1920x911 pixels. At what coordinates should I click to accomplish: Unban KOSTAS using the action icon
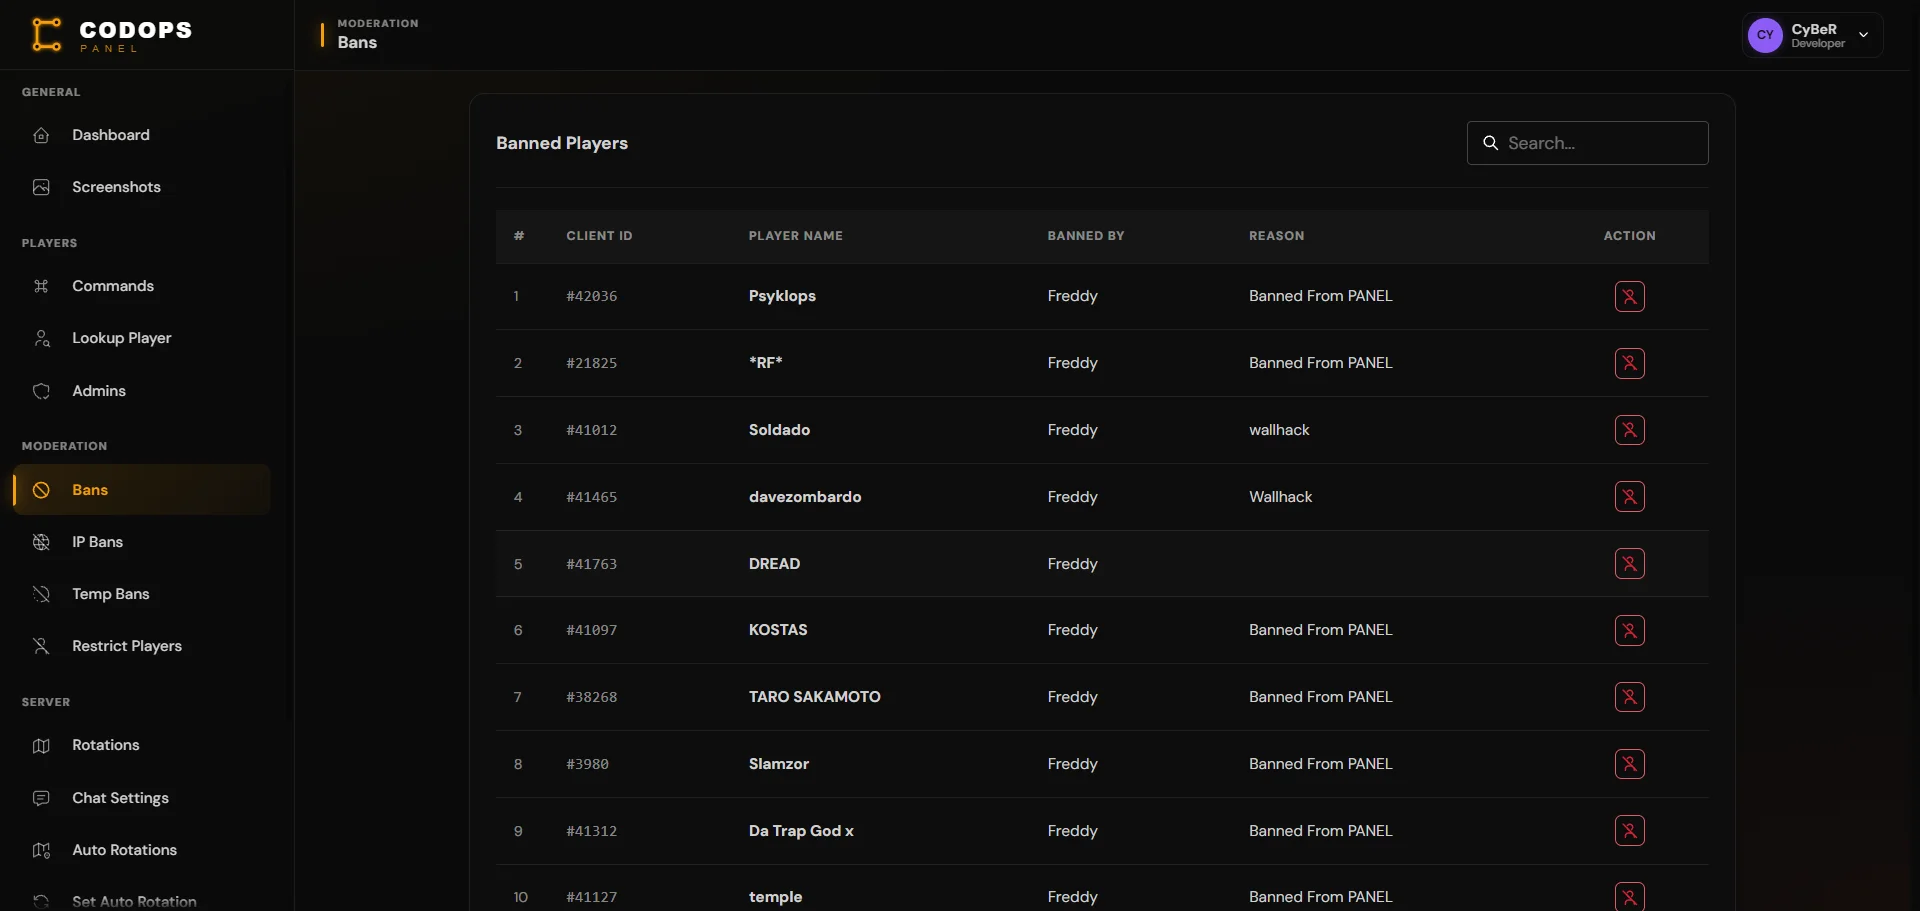(1629, 630)
